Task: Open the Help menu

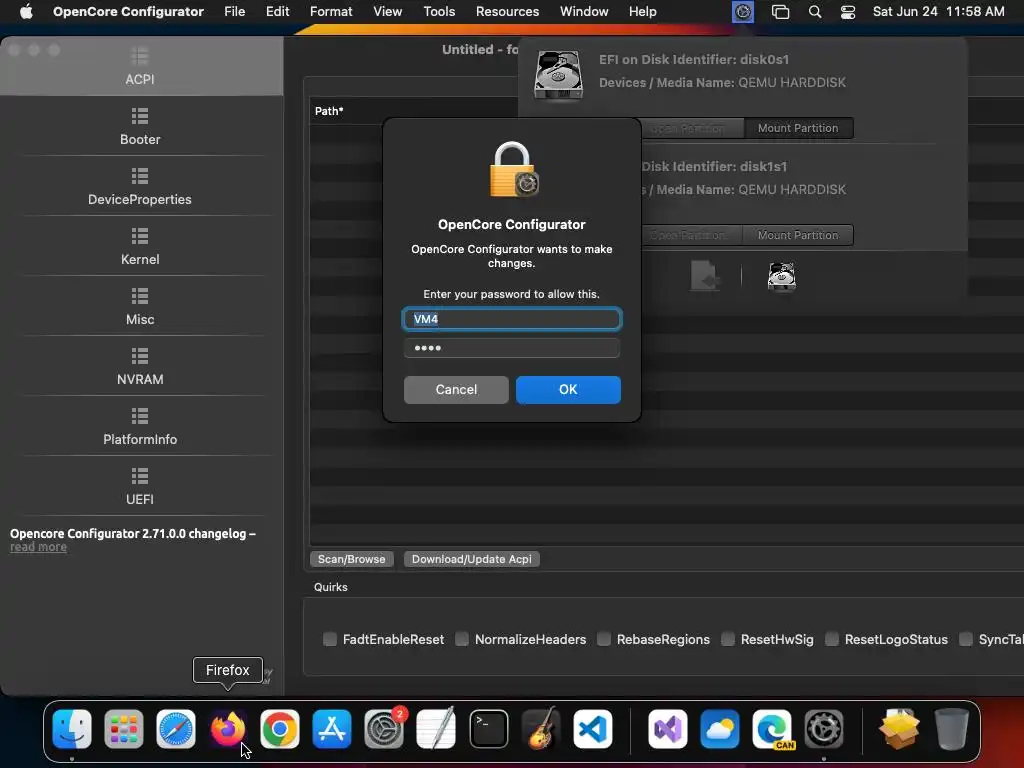Action: 643,12
